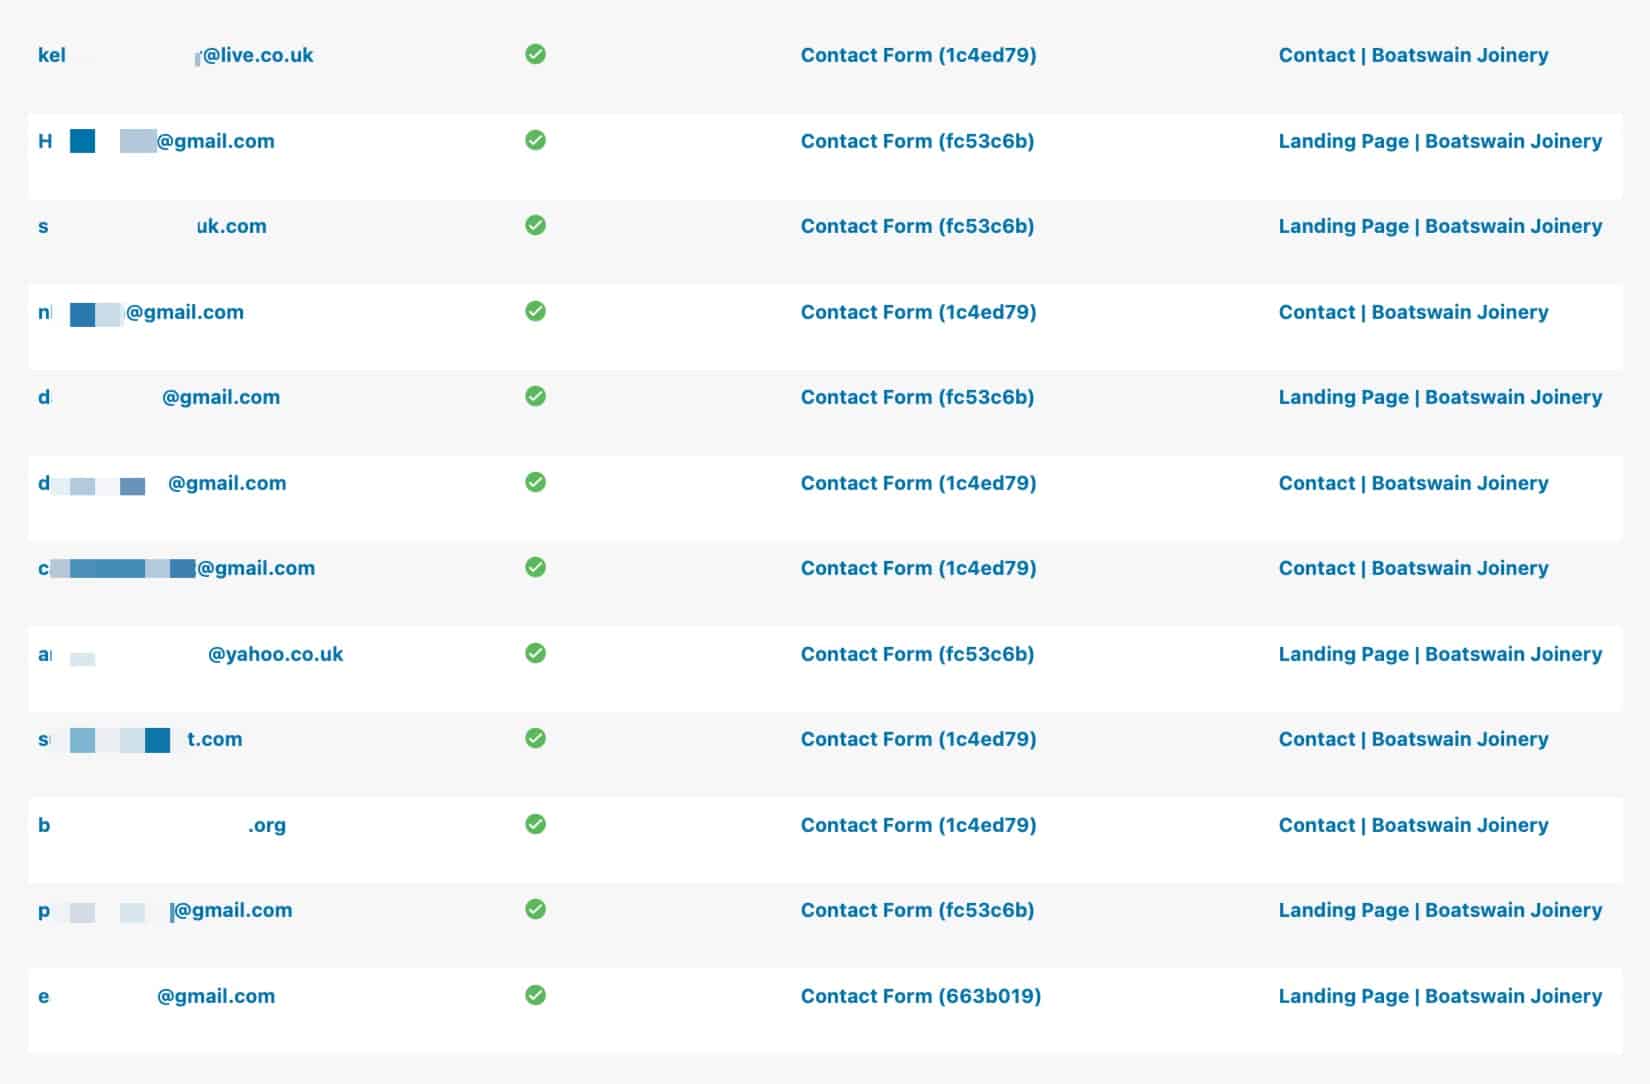This screenshot has height=1084, width=1650.
Task: Open Contact | Boatswain Joinery in the n…@gmail.com row
Action: click(x=1413, y=312)
